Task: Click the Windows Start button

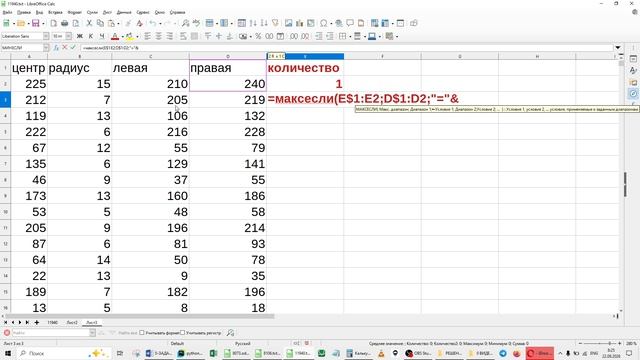Action: click(8, 353)
